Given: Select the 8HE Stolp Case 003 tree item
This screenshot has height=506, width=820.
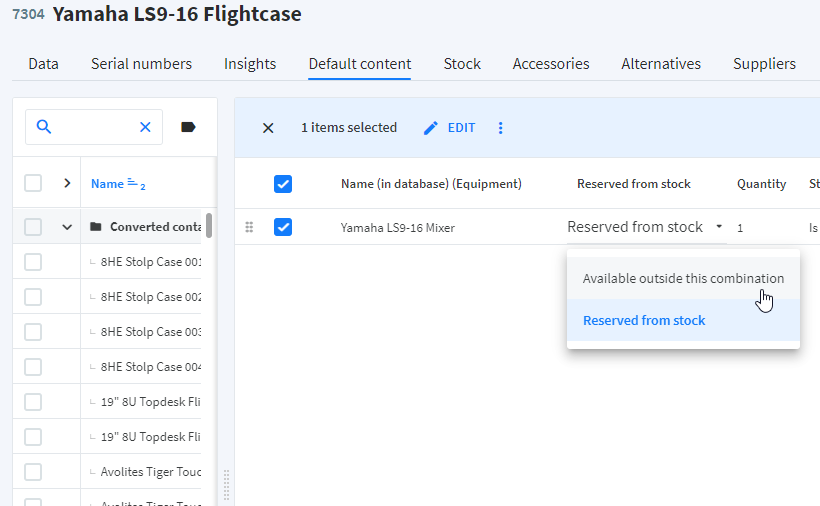Looking at the screenshot, I should 151,332.
